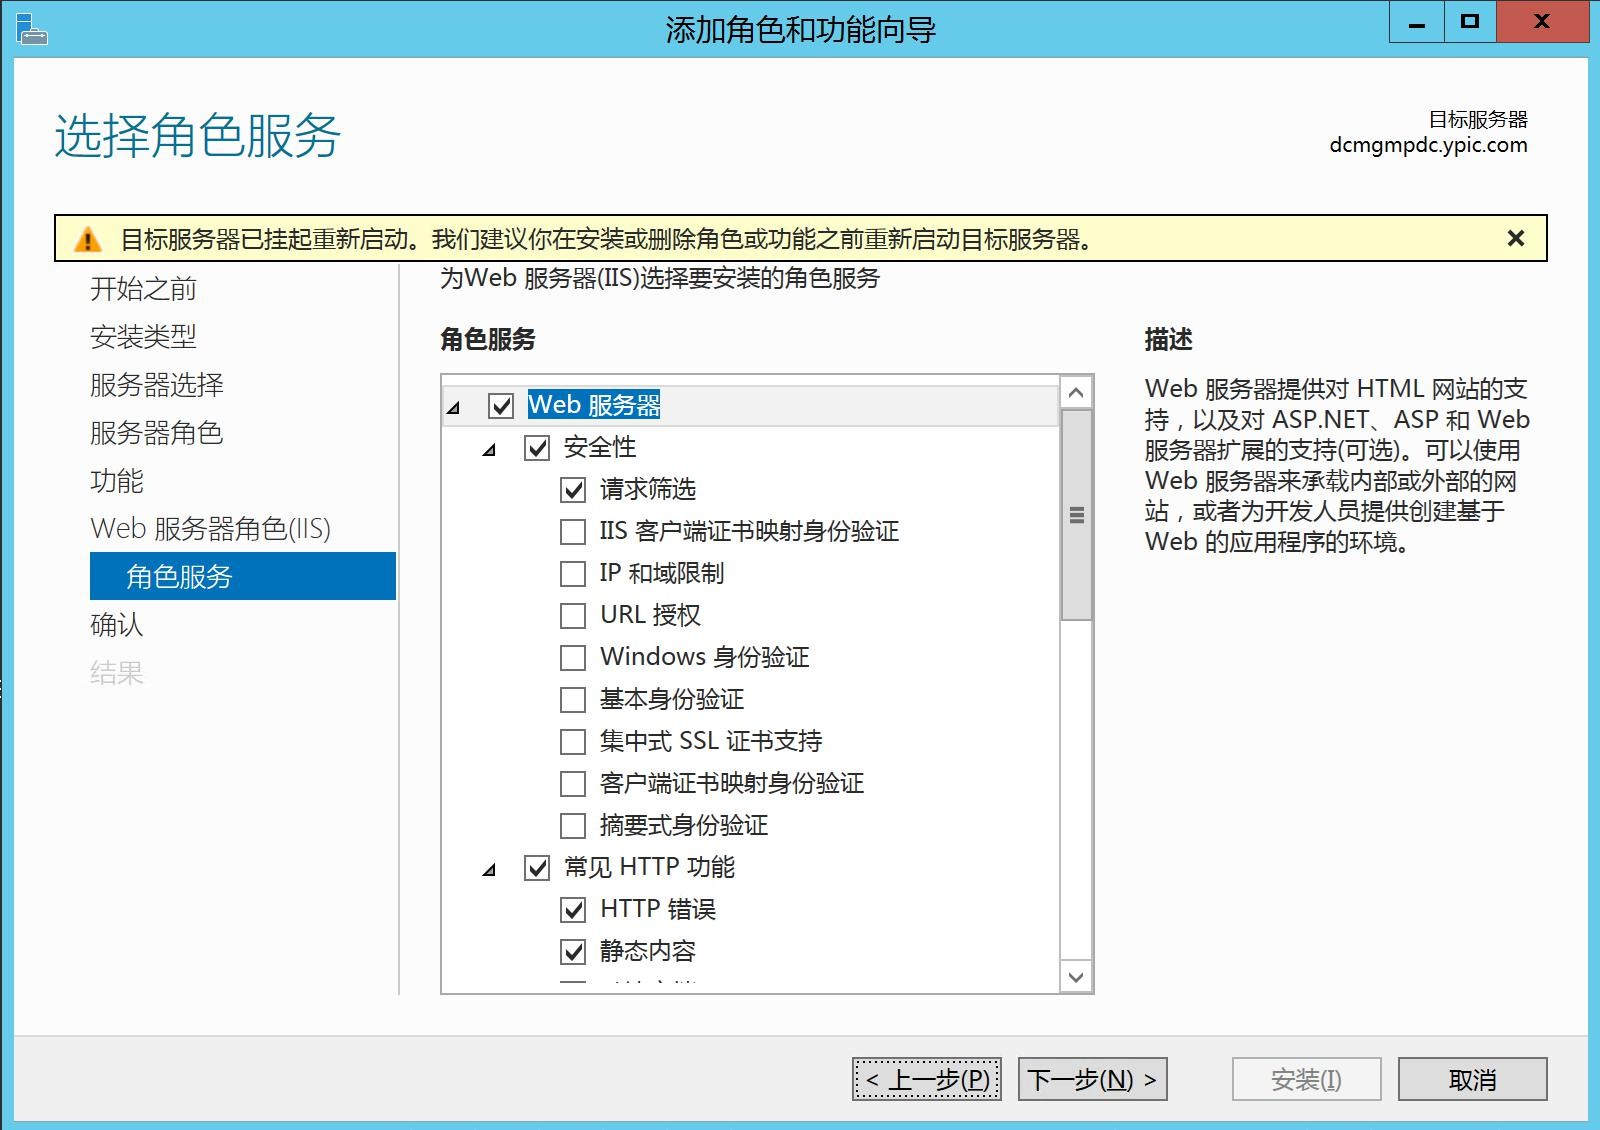Click scroll up arrow in role services list
The height and width of the screenshot is (1130, 1600).
point(1076,393)
